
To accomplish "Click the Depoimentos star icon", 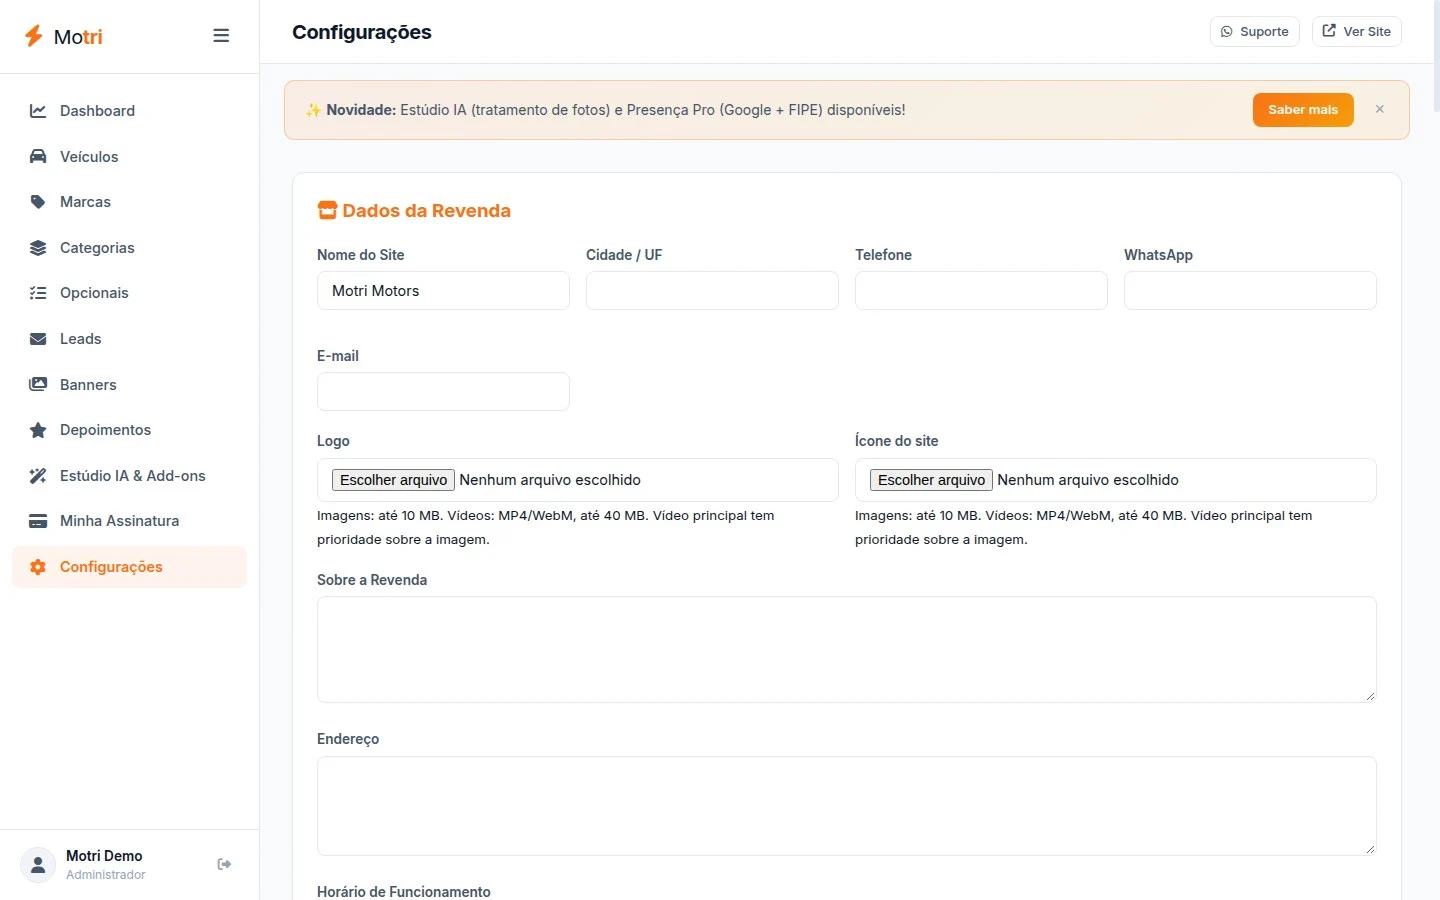I will (38, 430).
